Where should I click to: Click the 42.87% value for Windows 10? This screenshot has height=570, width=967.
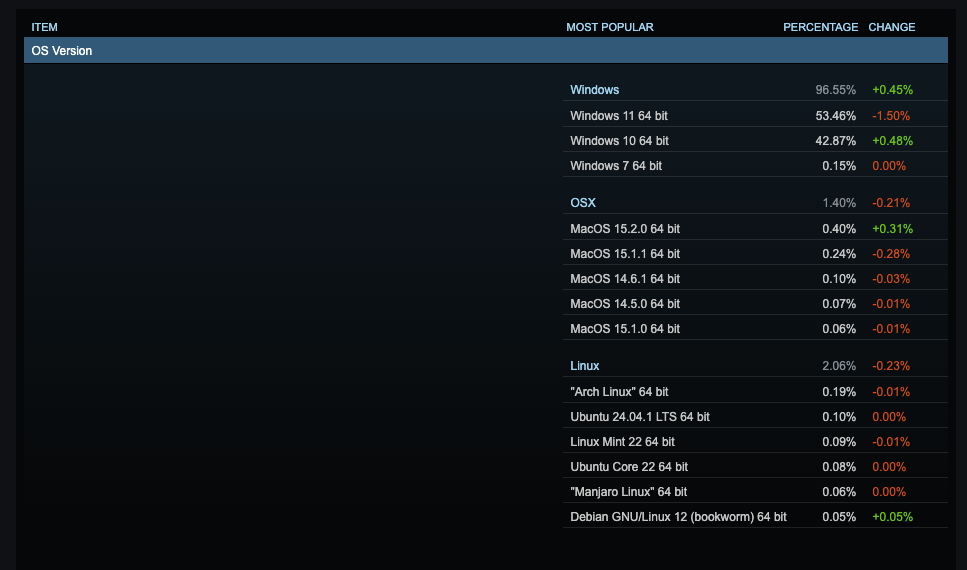point(836,141)
